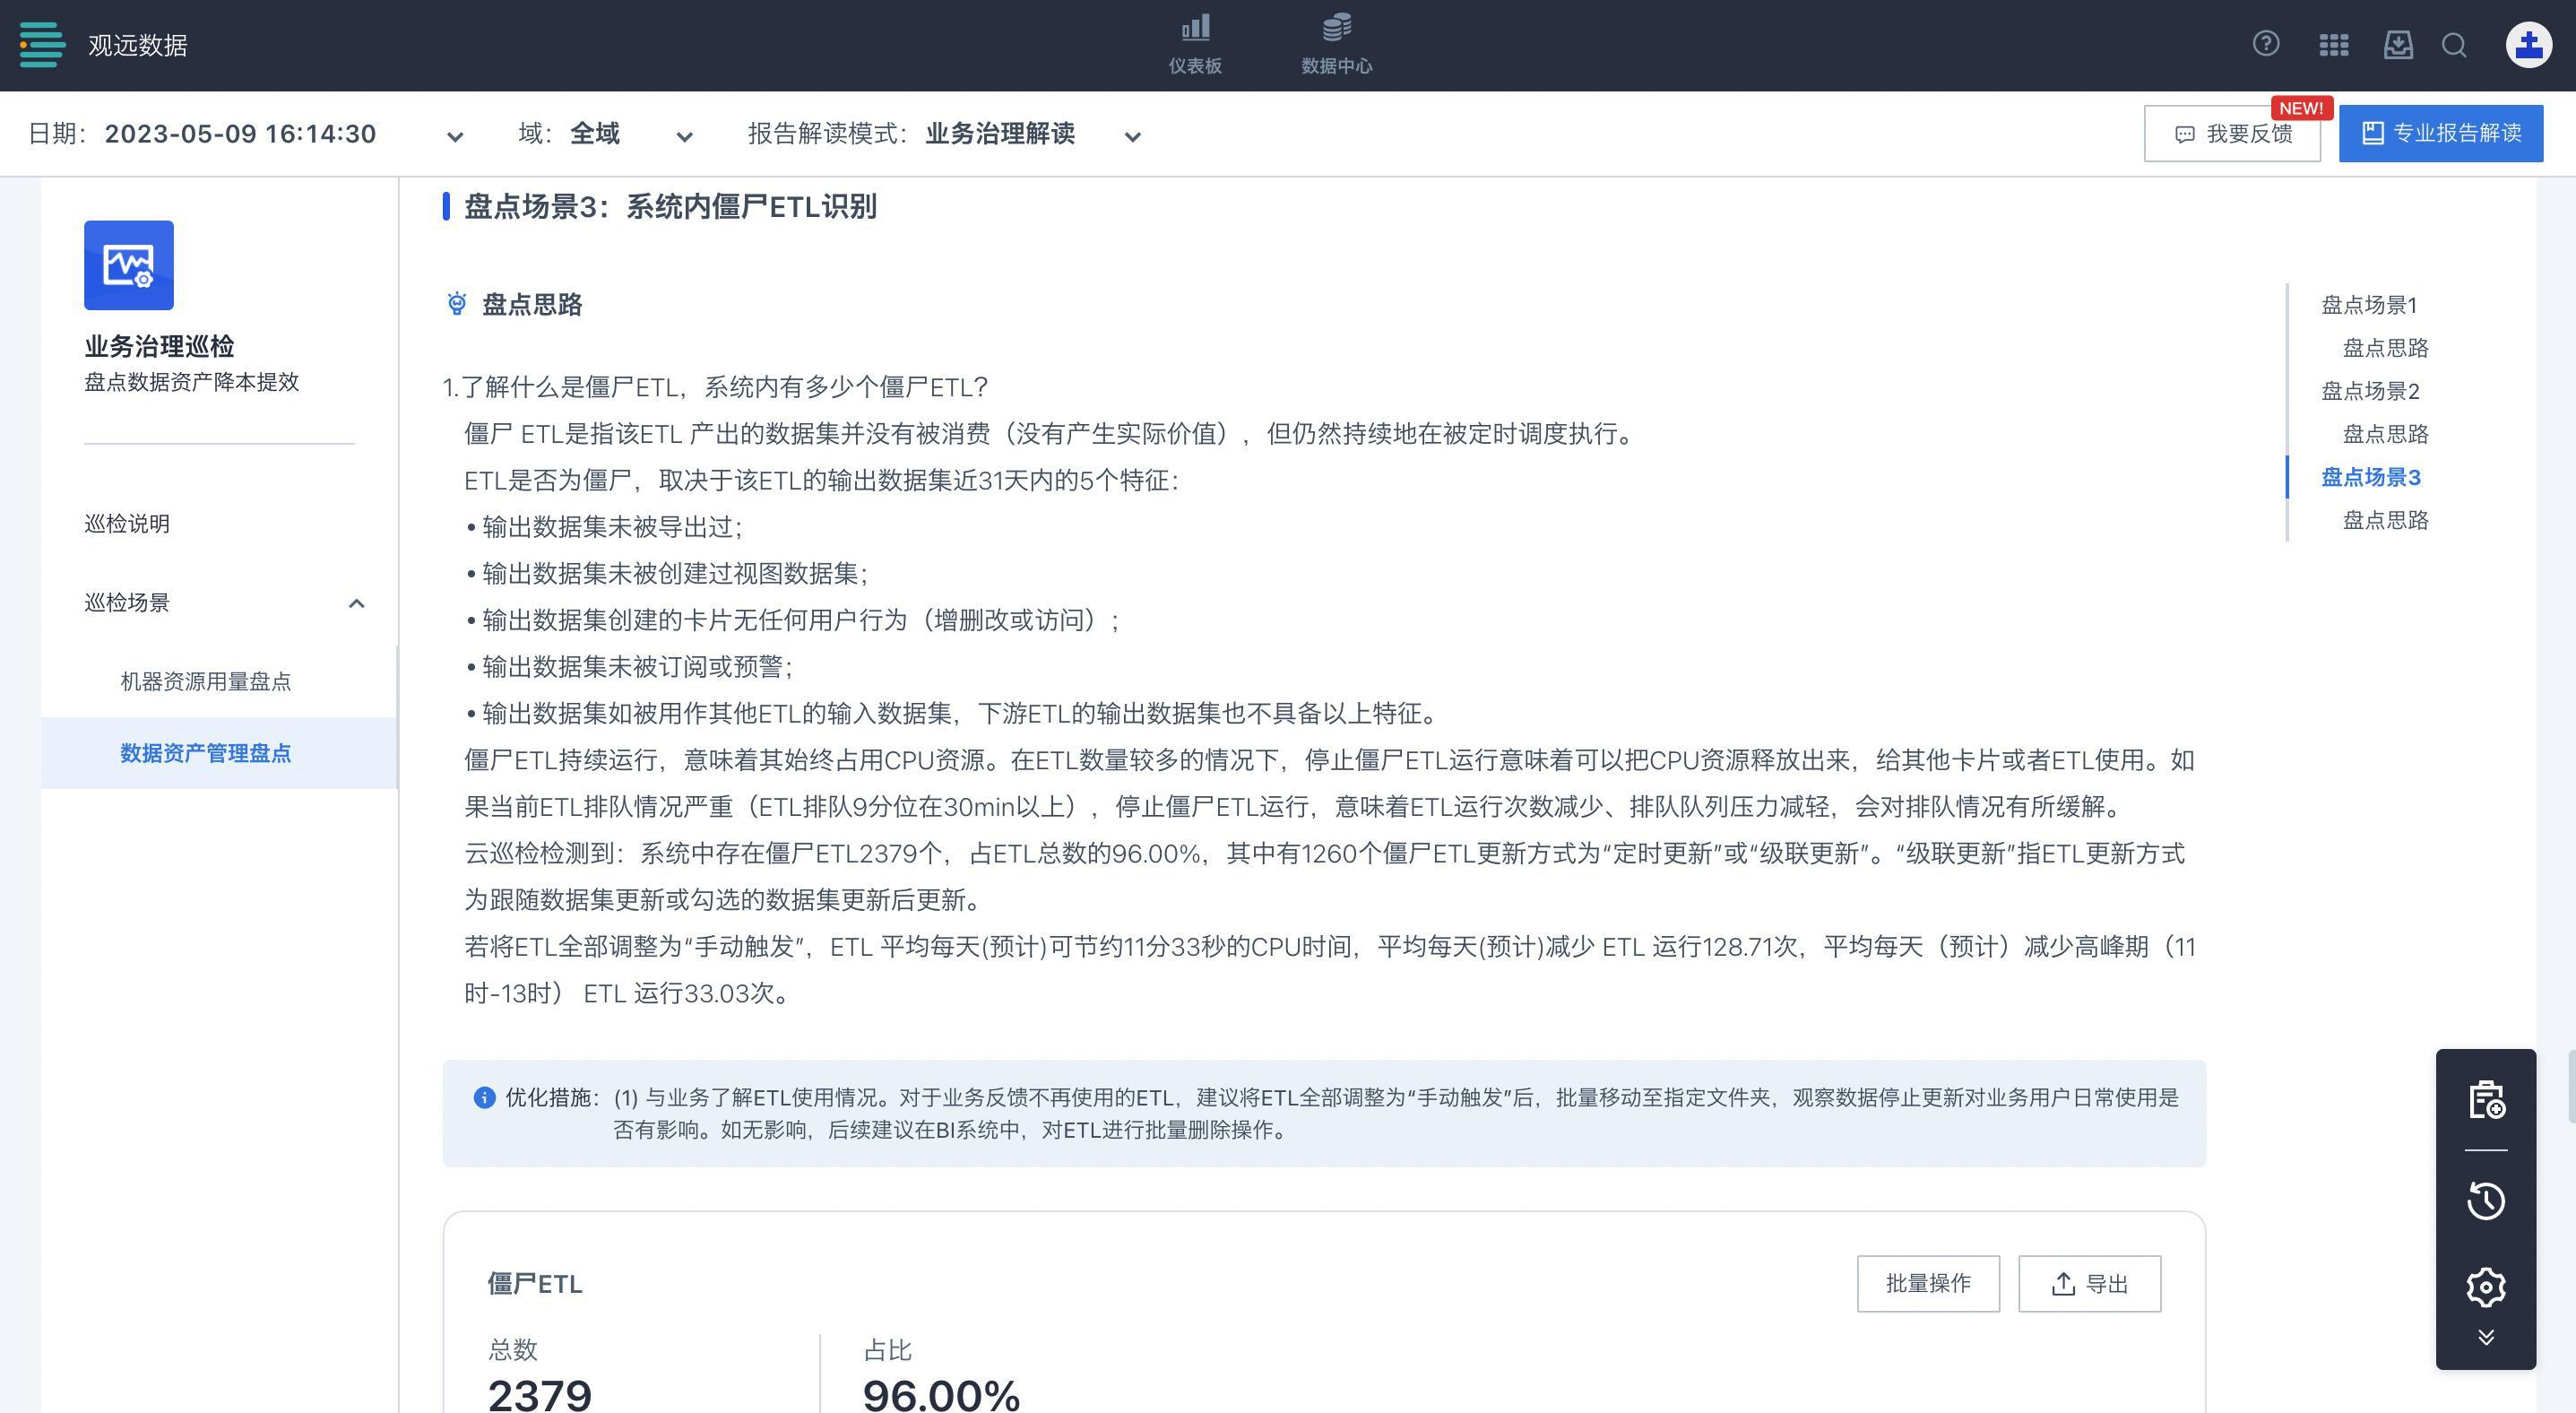2576x1413 pixels.
Task: Click the history clock icon in floating toolbar
Action: coord(2486,1201)
